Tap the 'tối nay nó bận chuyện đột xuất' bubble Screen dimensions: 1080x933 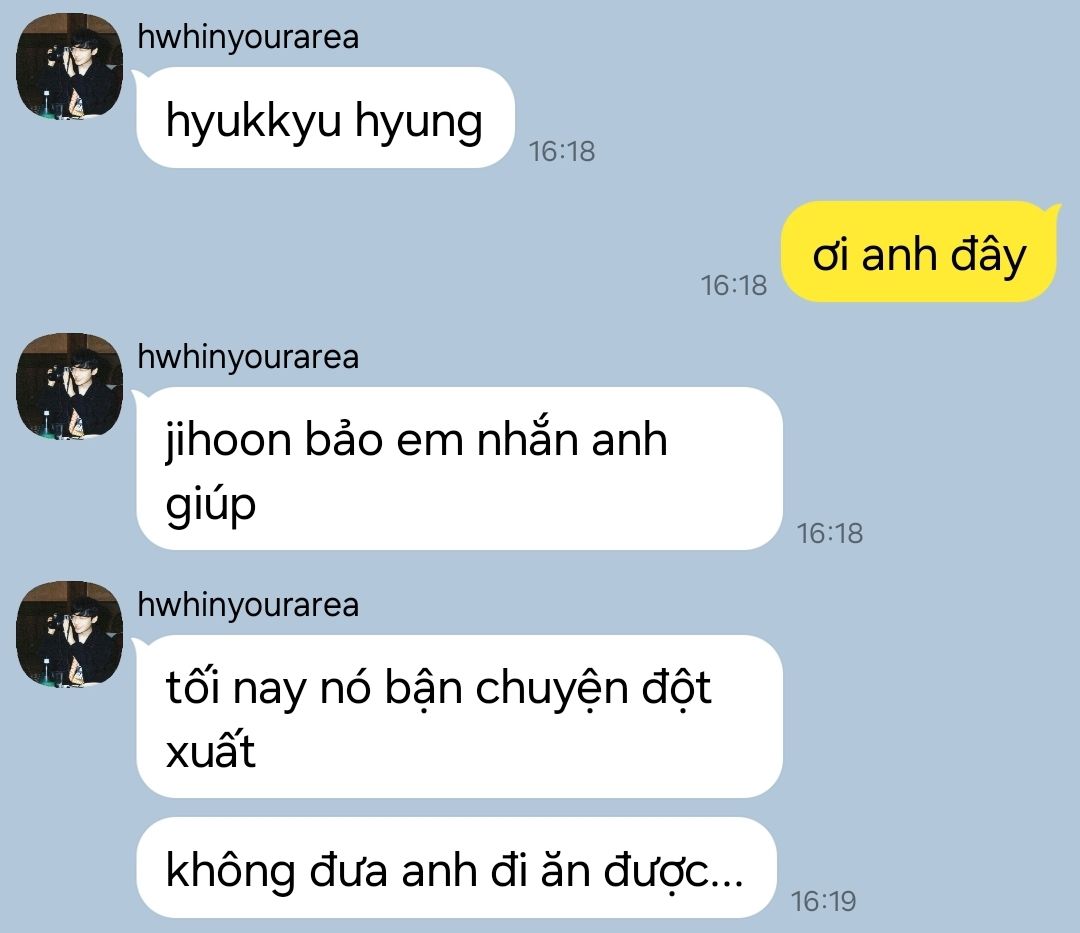click(459, 716)
